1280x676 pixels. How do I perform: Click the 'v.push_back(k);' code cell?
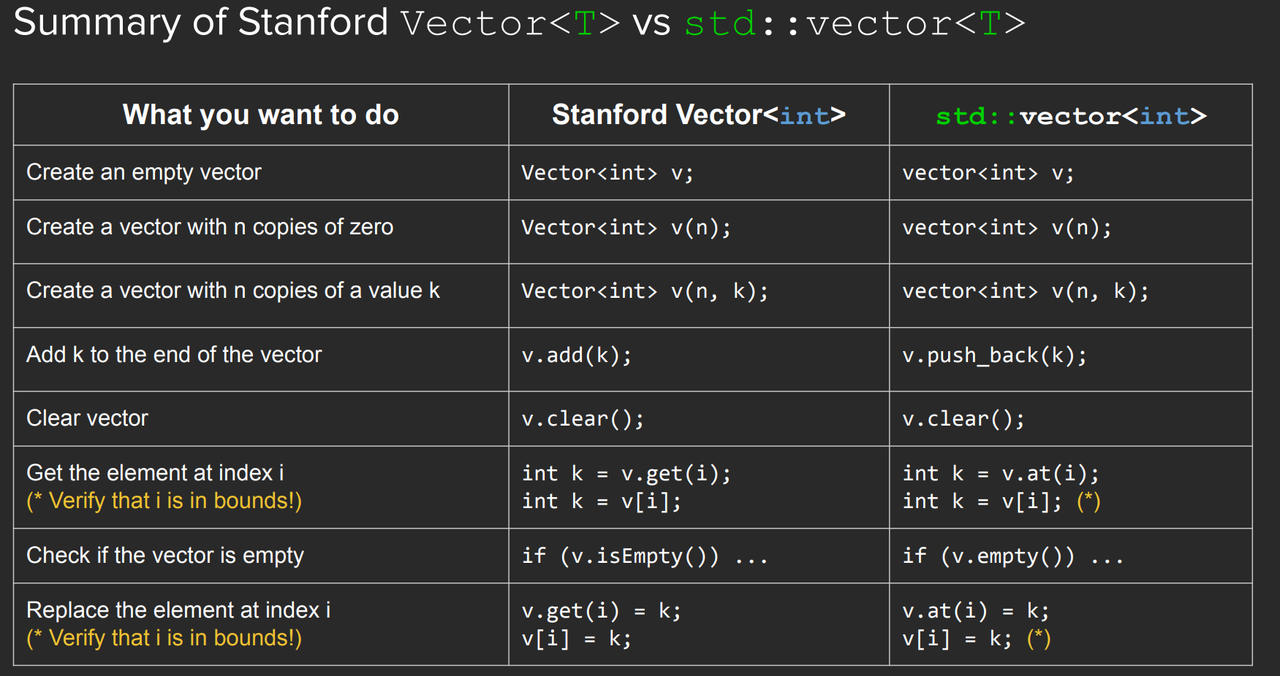pos(994,355)
